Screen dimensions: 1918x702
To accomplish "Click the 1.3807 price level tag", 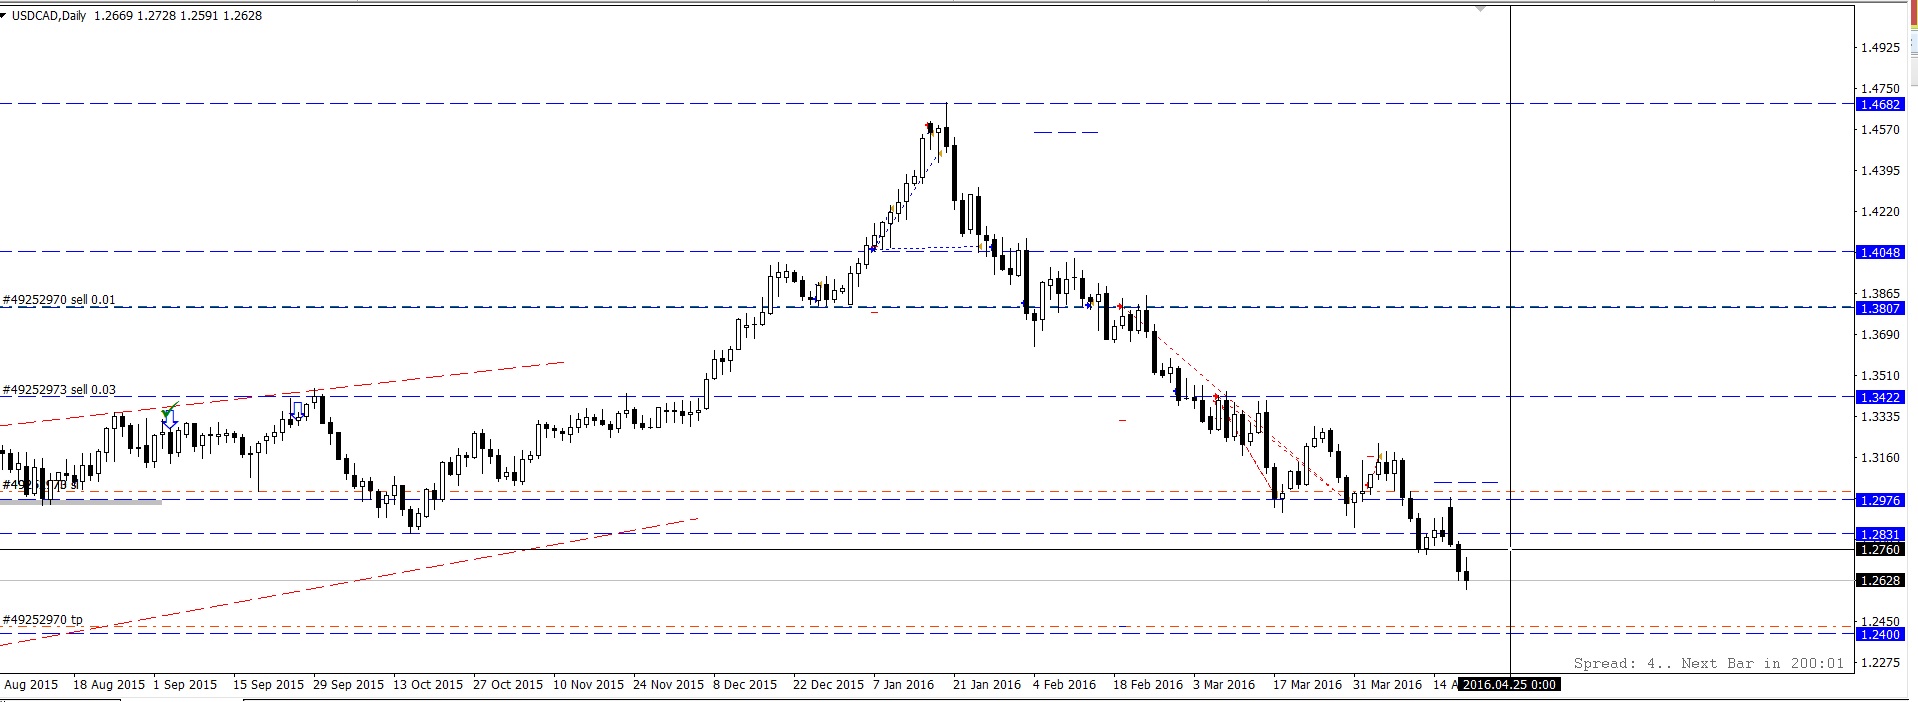I will click(1879, 309).
